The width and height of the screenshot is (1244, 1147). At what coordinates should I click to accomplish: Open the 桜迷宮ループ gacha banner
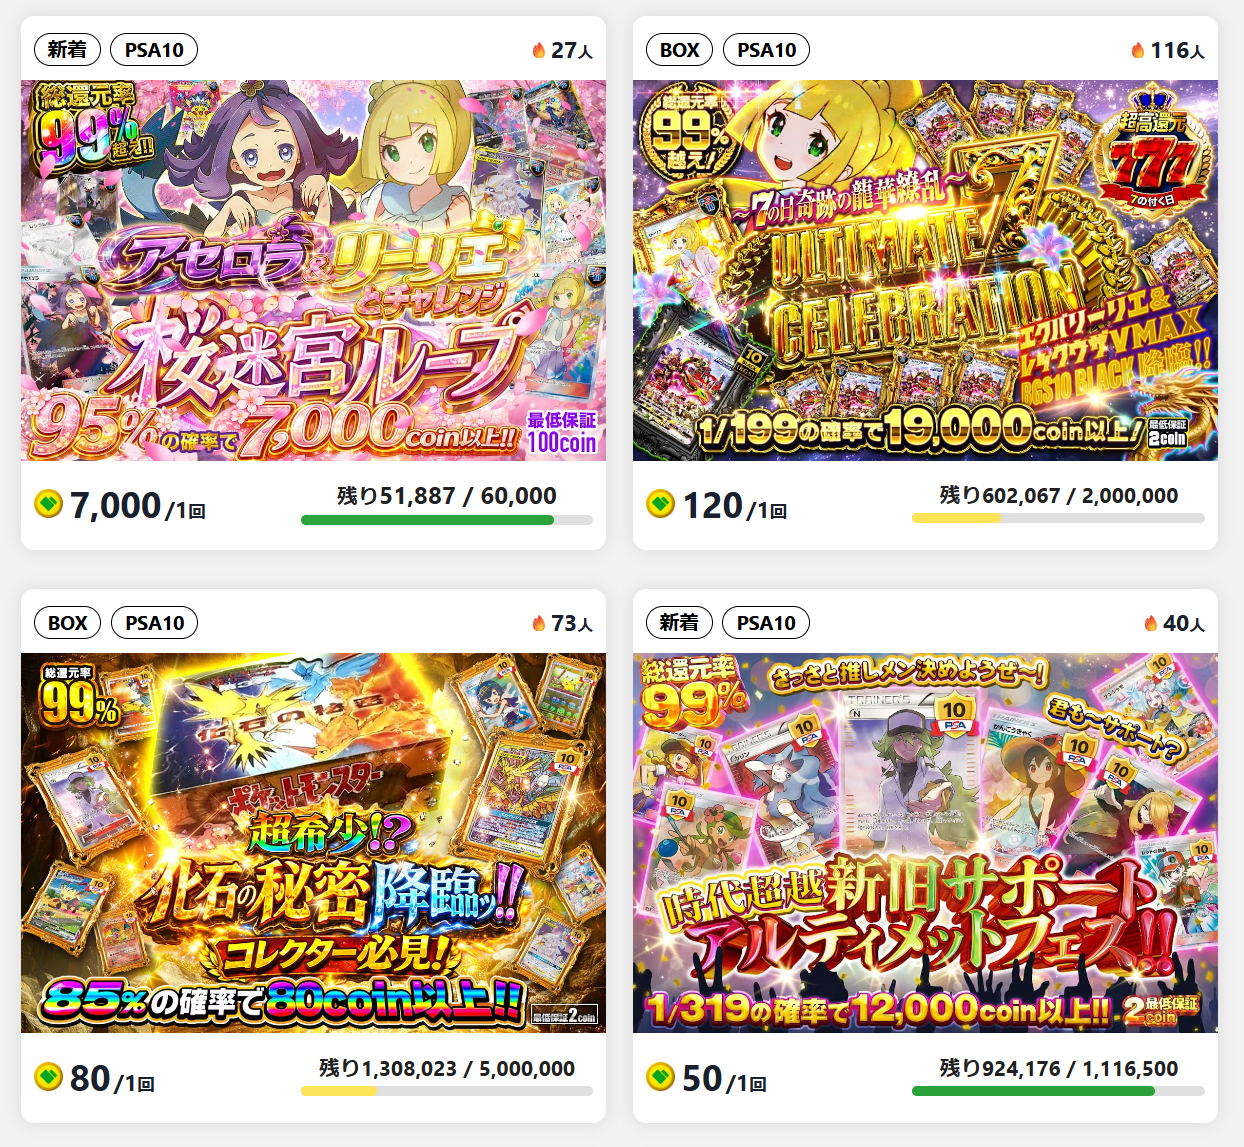pos(313,270)
